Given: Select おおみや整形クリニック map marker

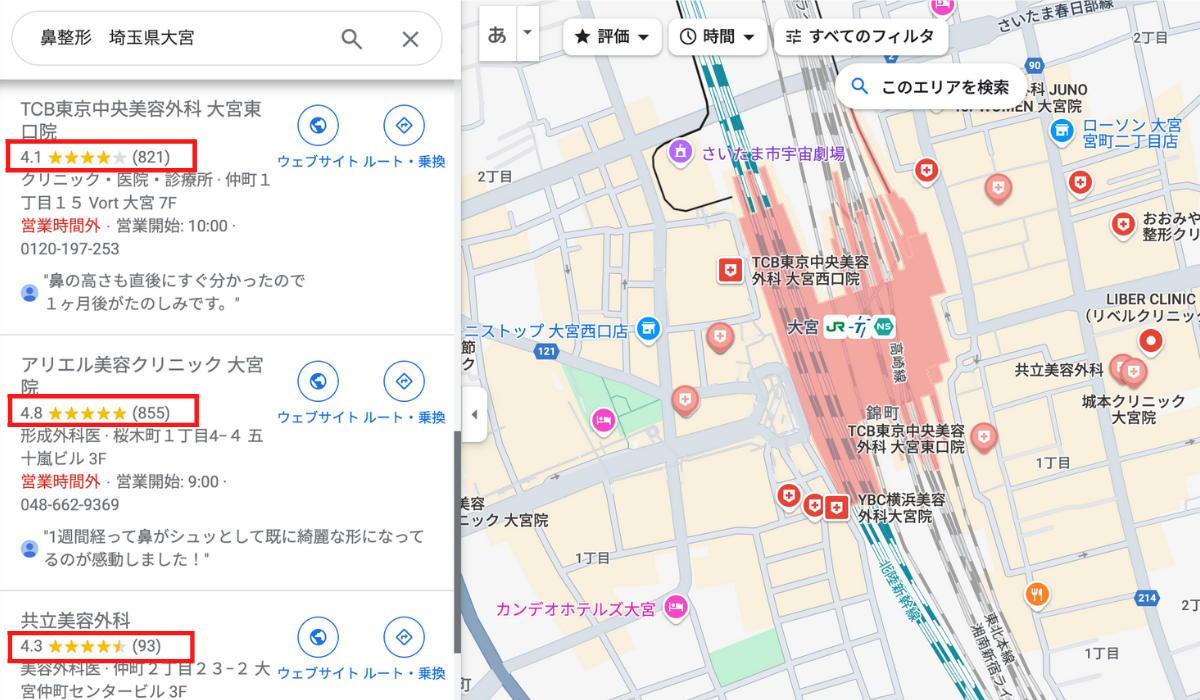Looking at the screenshot, I should [1122, 223].
